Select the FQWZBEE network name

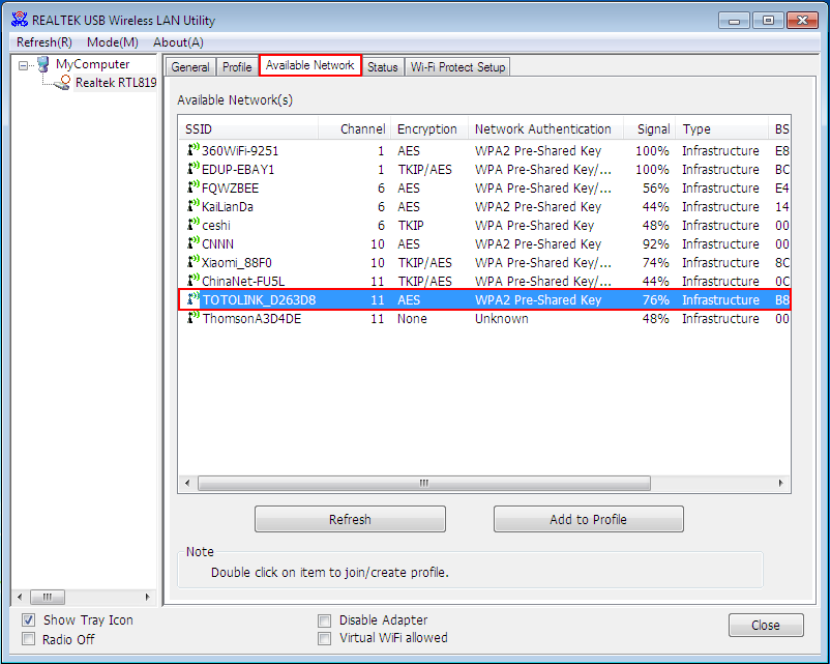(230, 188)
